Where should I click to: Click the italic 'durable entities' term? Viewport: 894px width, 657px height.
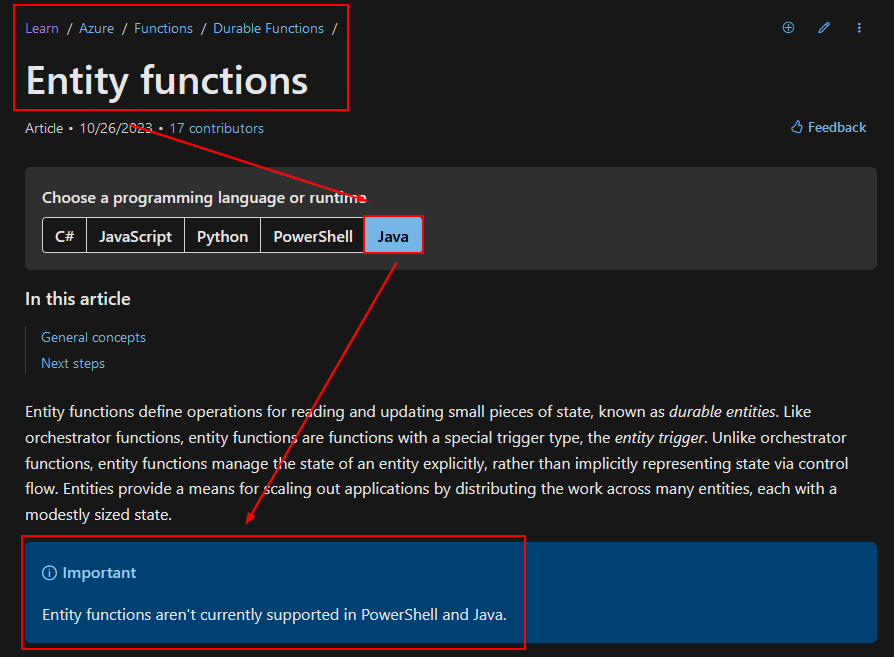tap(722, 412)
